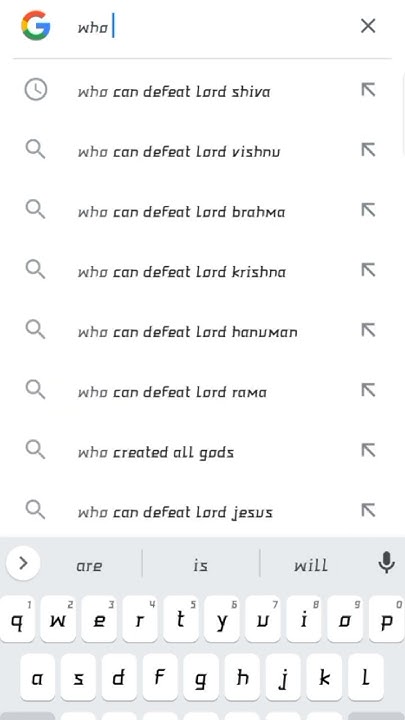Expand keyboard suggestion strip chevron
This screenshot has height=720, width=405.
pos(23,563)
